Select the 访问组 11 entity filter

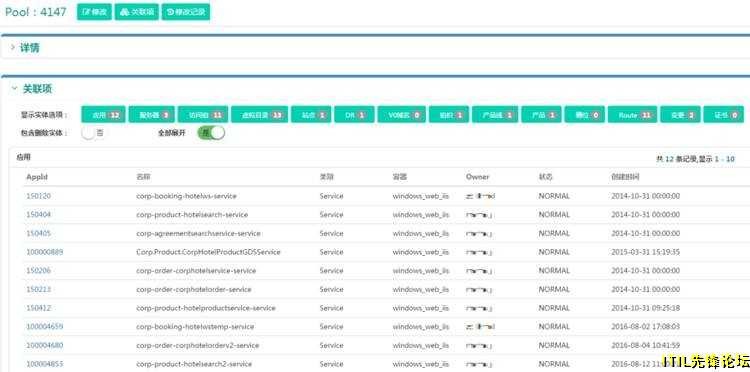(x=203, y=115)
